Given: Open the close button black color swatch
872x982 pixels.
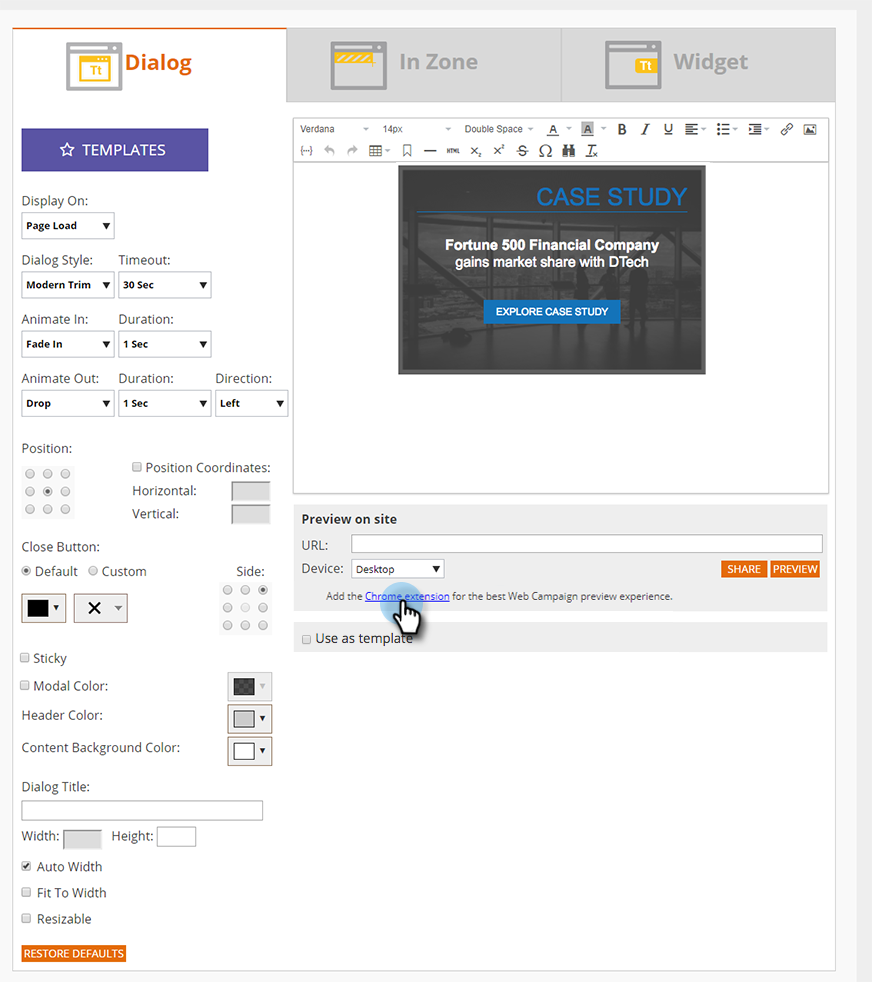Looking at the screenshot, I should pyautogui.click(x=43, y=608).
